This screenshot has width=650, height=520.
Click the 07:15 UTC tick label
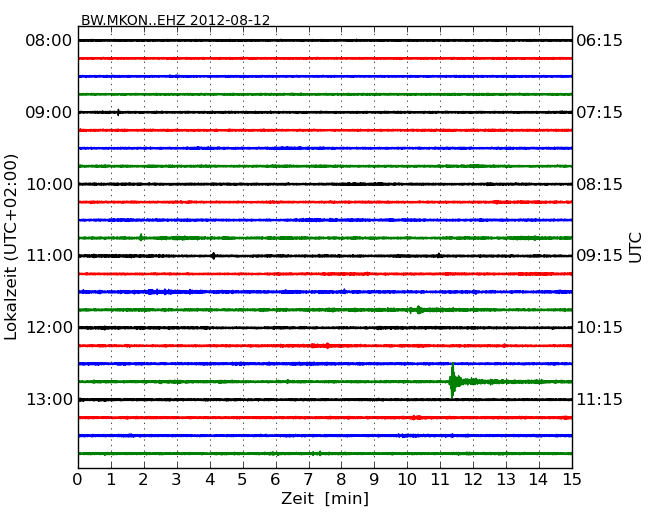click(x=599, y=112)
